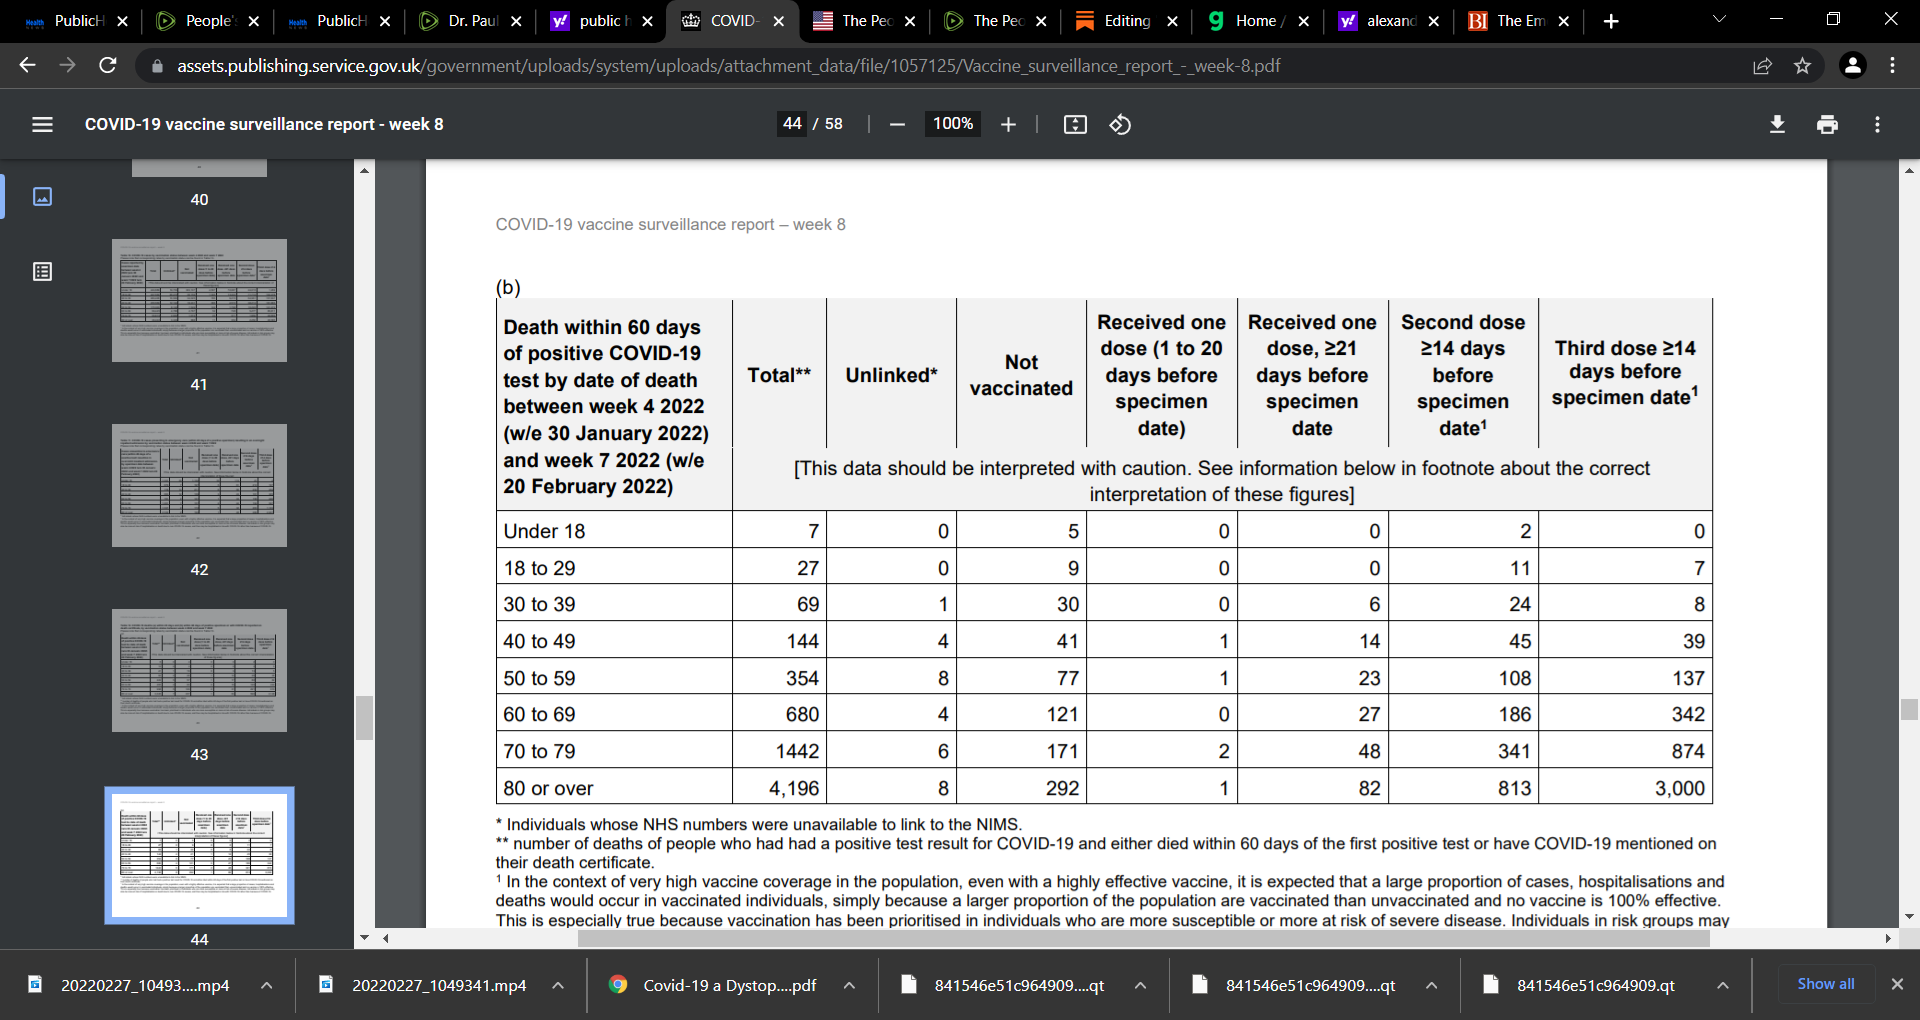Click the zoom percentage field
The width and height of the screenshot is (1920, 1020).
[x=953, y=124]
